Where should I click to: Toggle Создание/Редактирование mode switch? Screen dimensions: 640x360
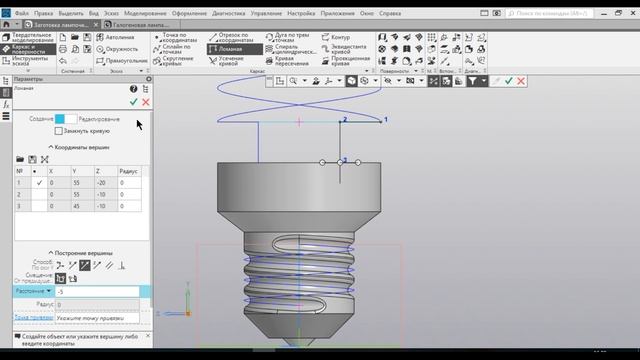(x=66, y=119)
